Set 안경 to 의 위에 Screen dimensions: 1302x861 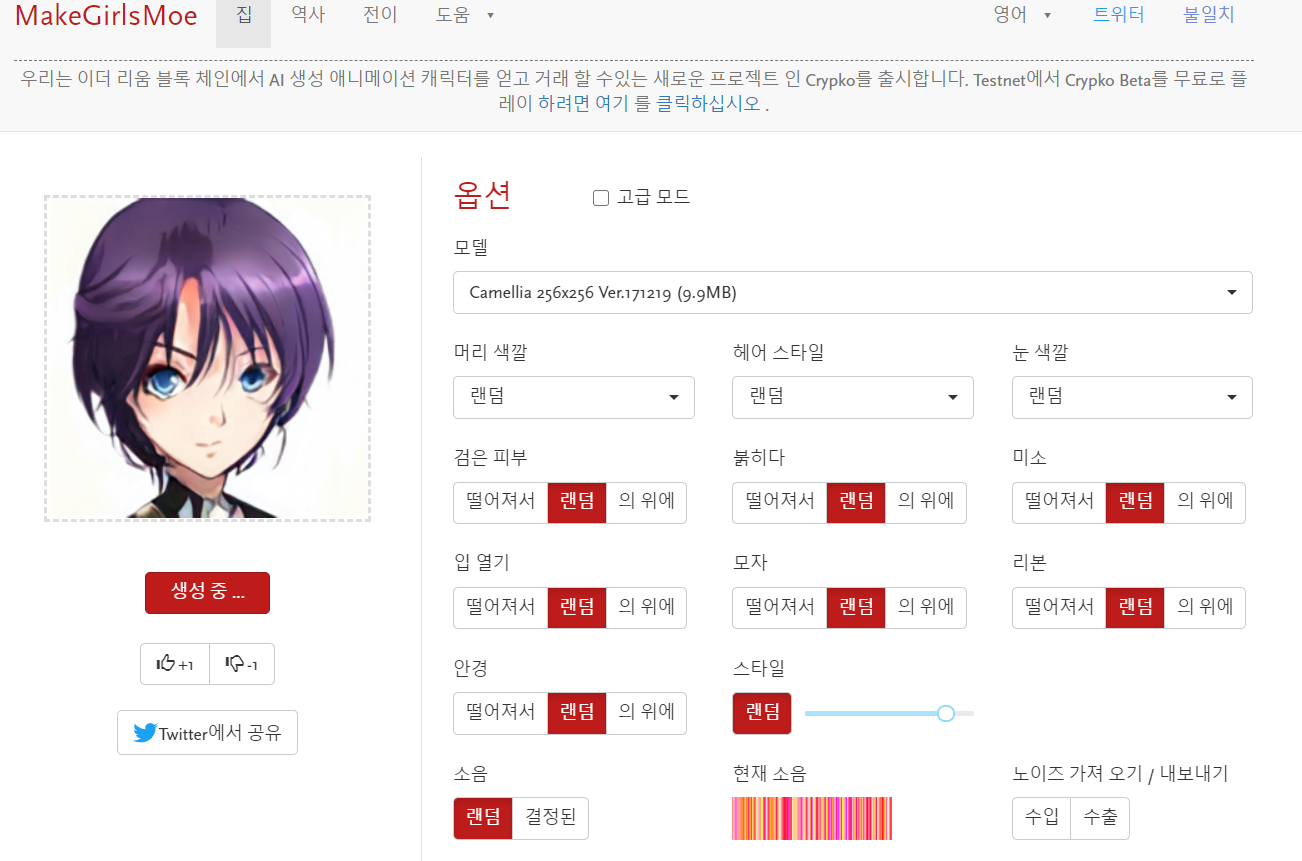646,713
